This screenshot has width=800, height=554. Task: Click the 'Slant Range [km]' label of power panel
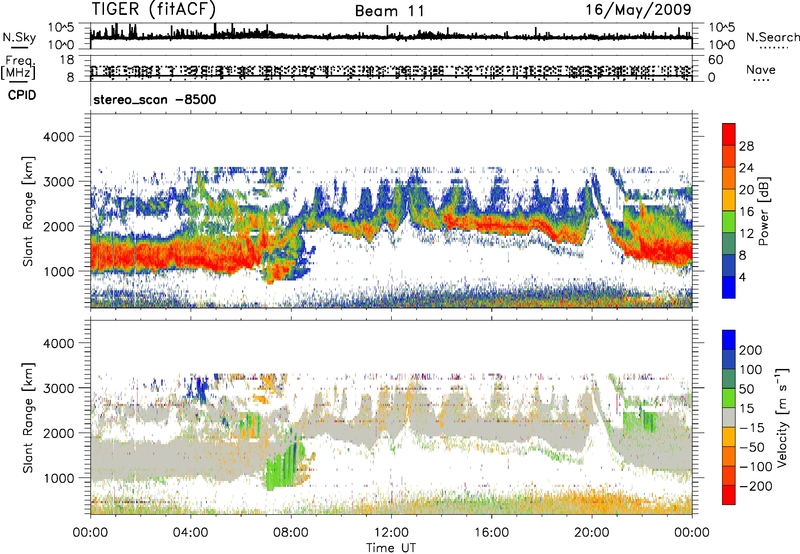[x=28, y=211]
